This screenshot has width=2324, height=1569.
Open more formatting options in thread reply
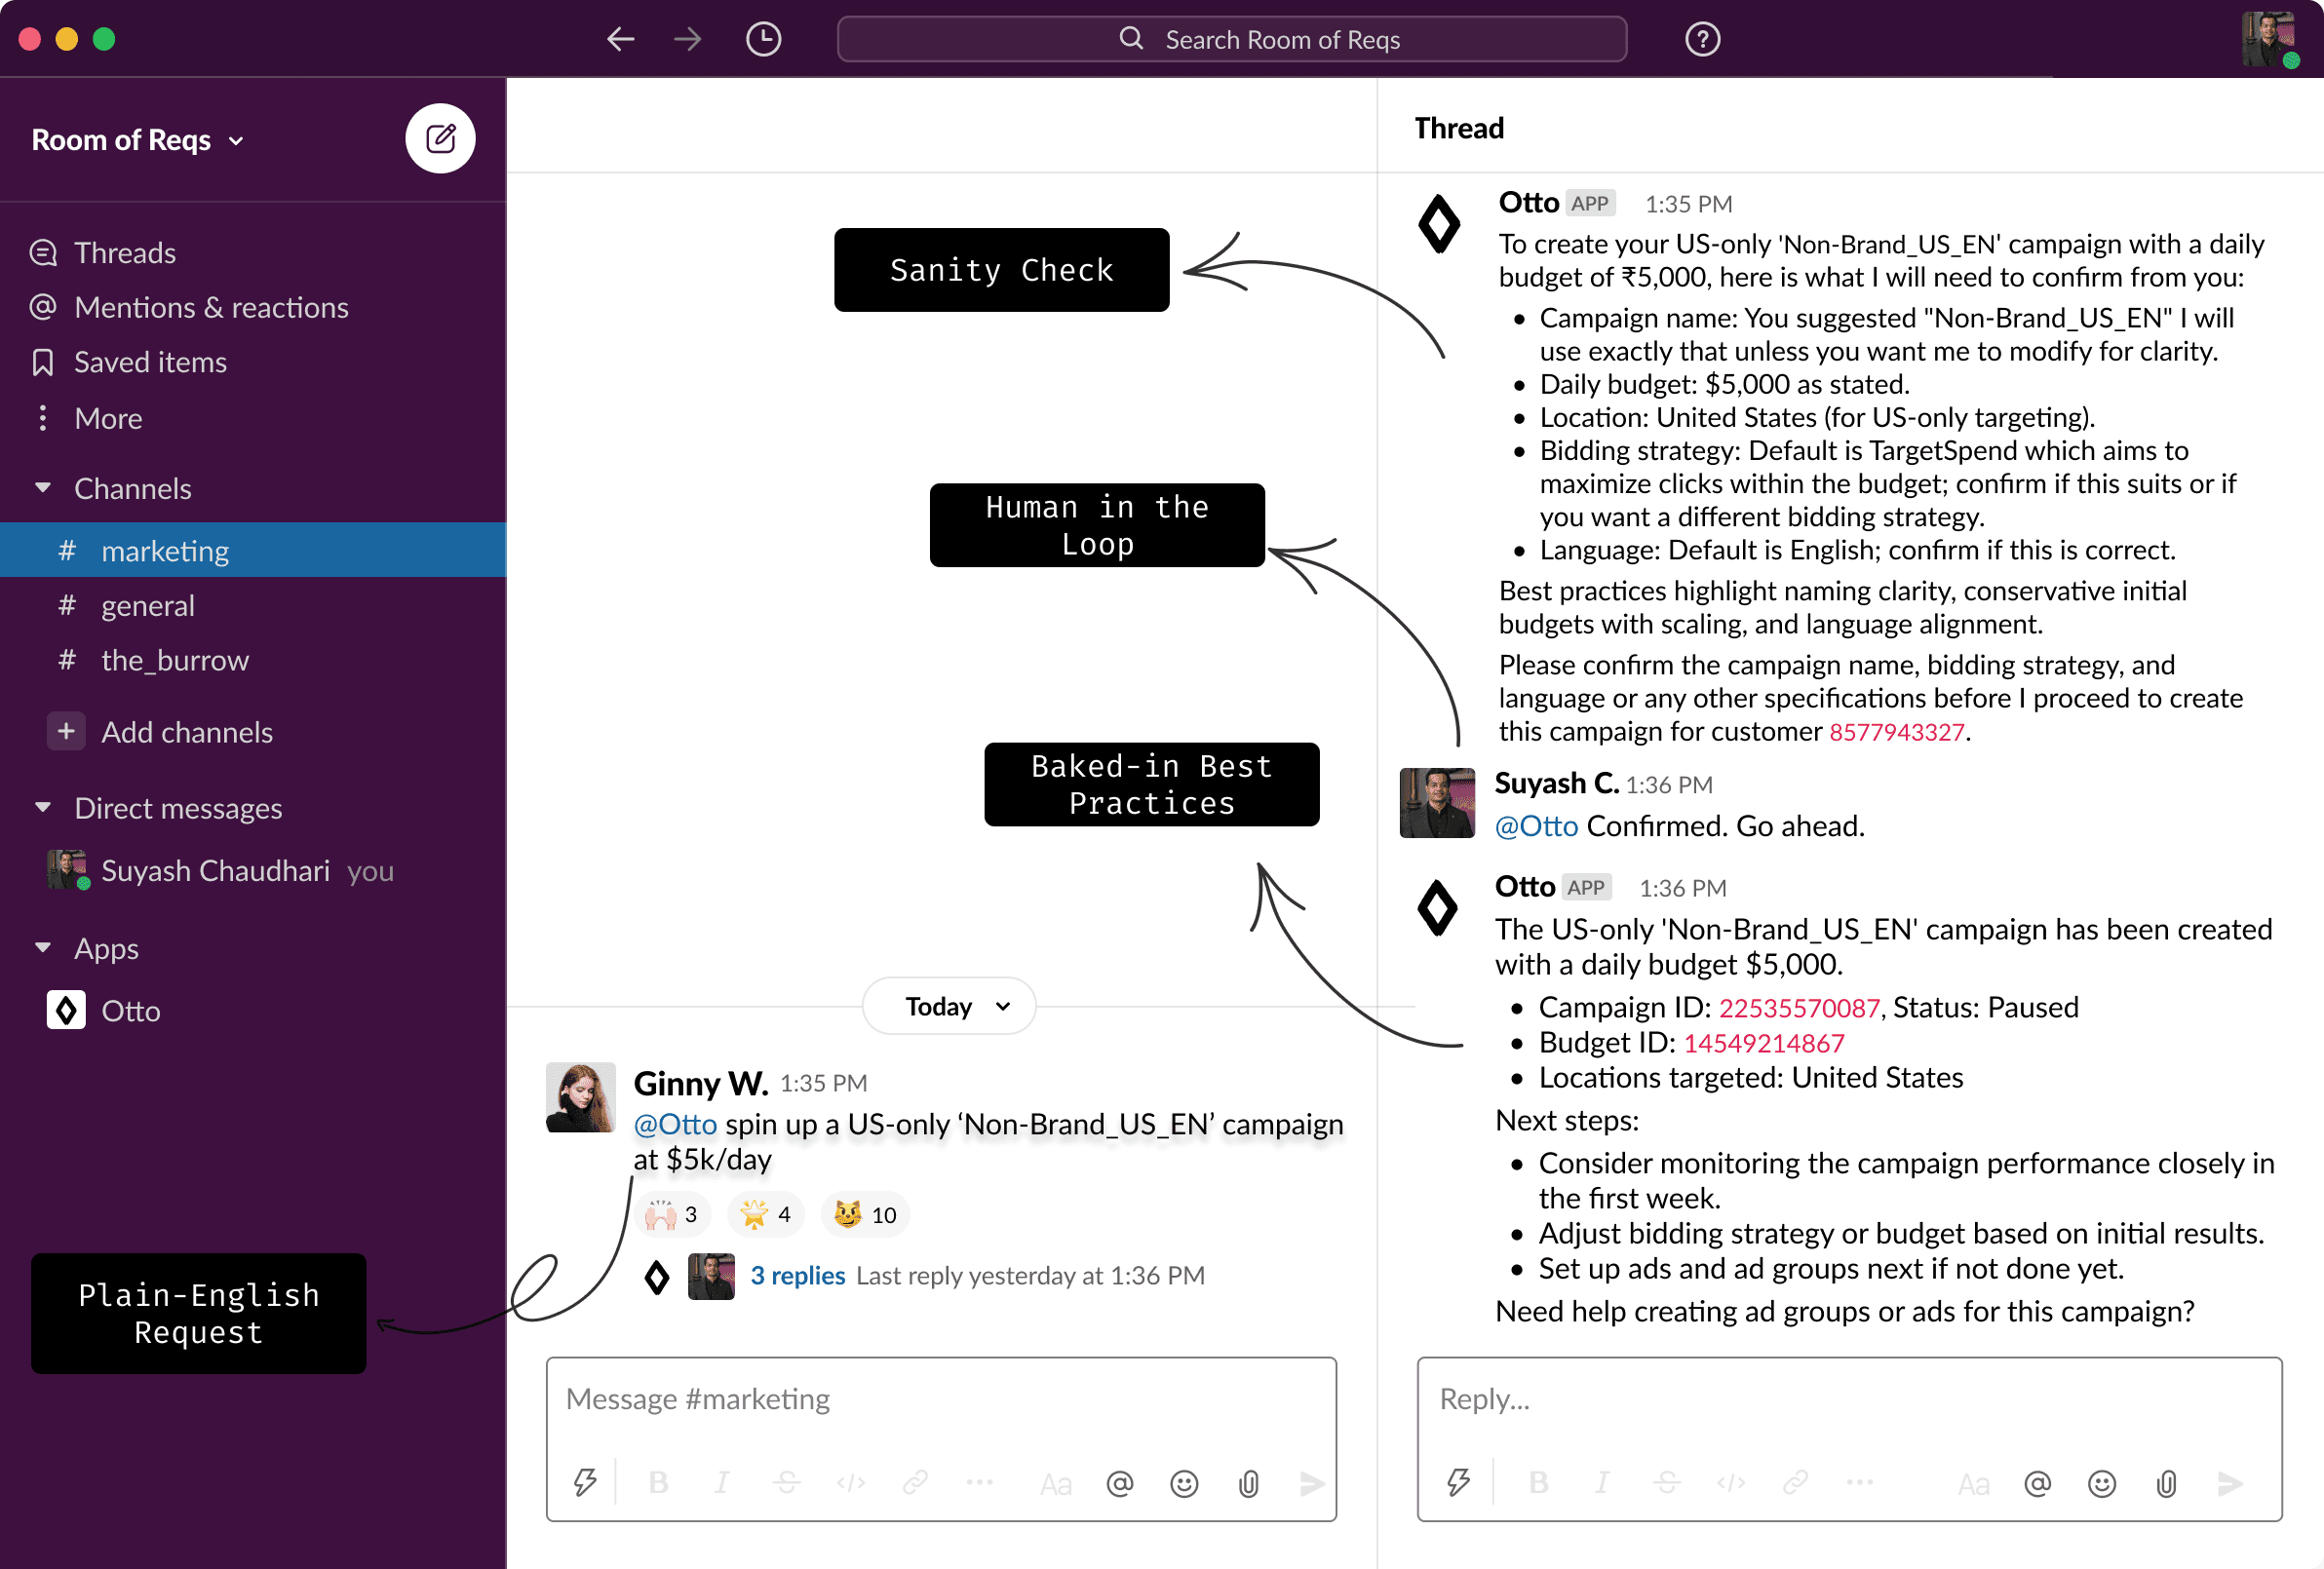click(x=1860, y=1482)
